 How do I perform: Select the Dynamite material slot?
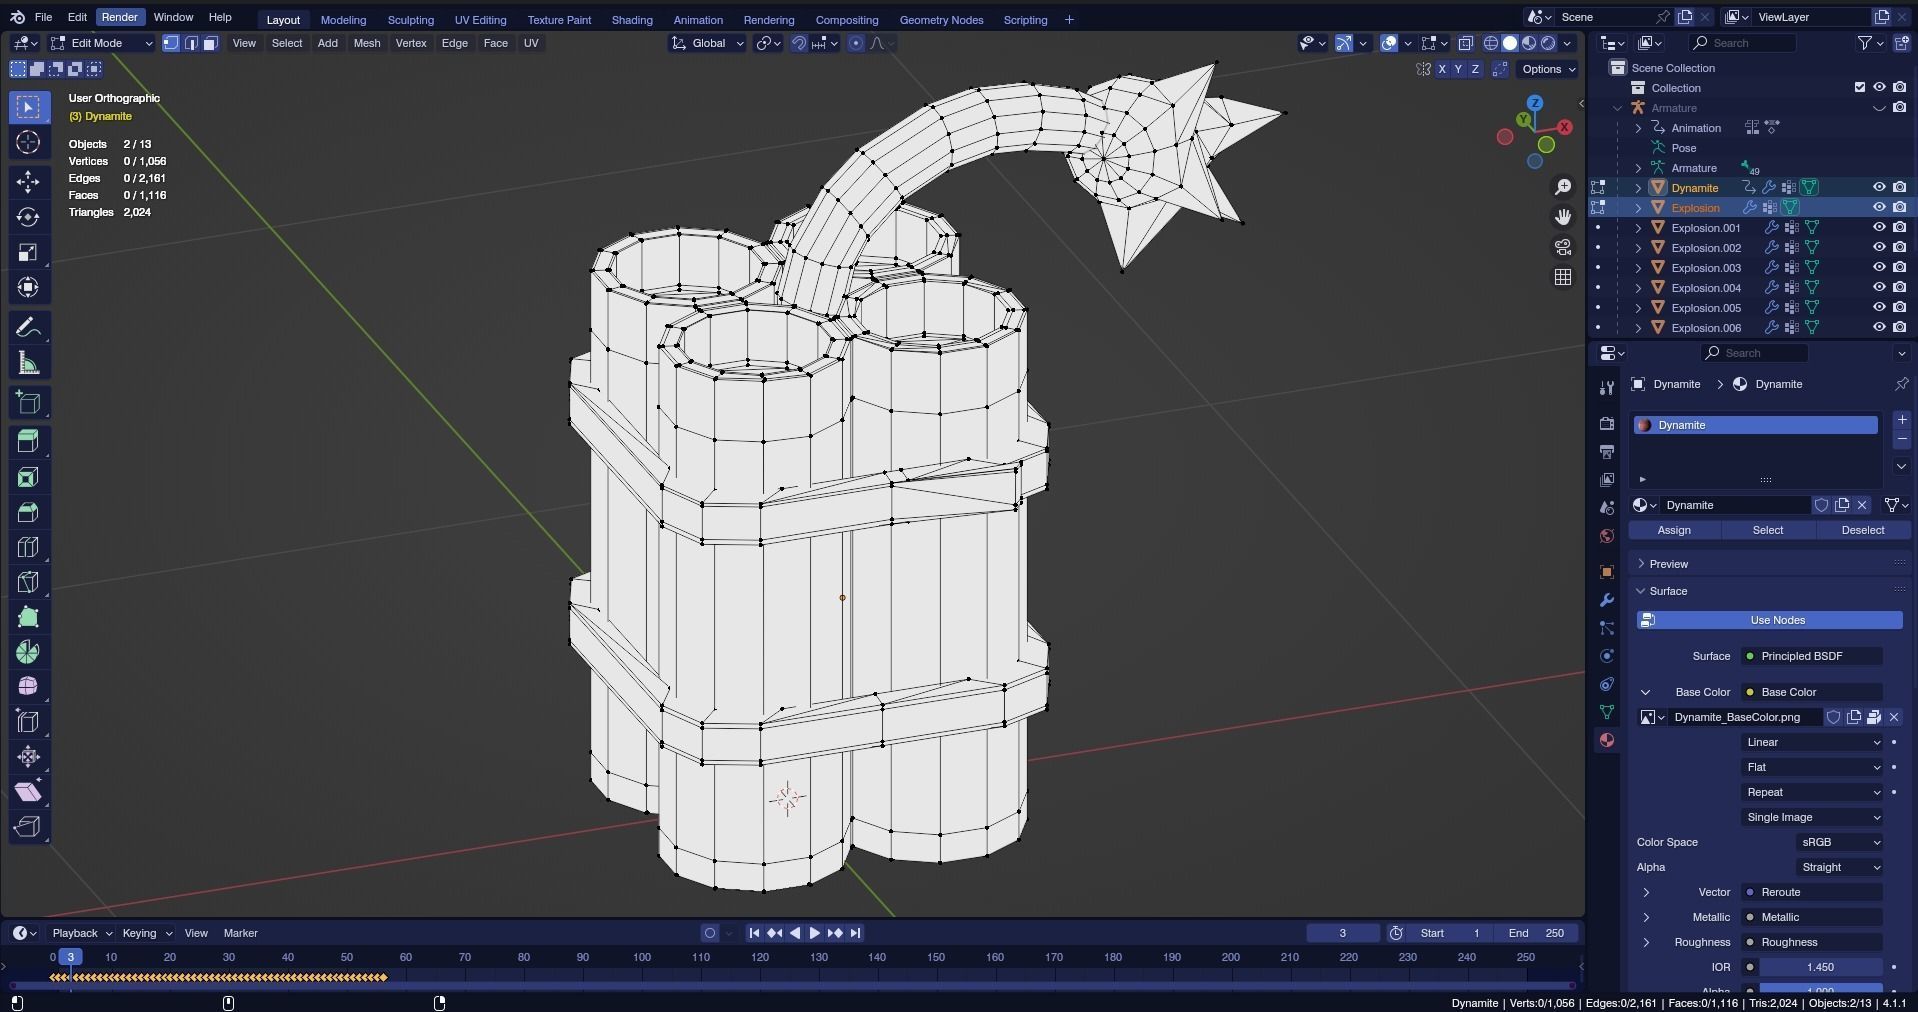(x=1755, y=425)
